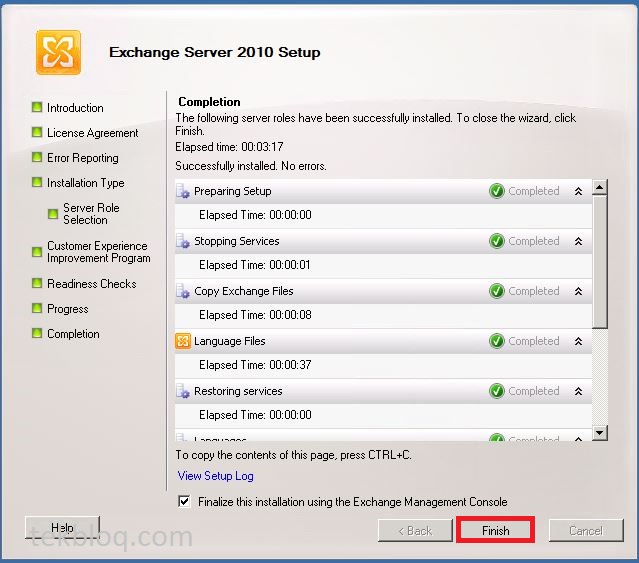Collapse the Language Files section
639x563 pixels.
pyautogui.click(x=578, y=341)
